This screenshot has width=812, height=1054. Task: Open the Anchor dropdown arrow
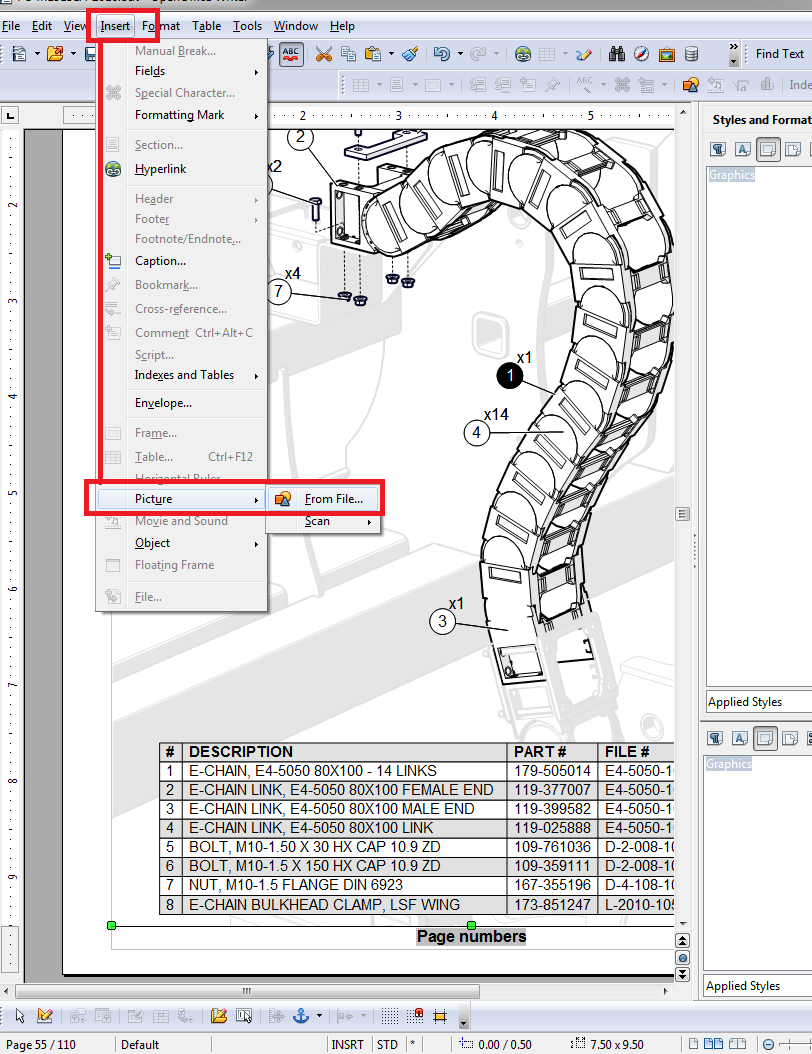(319, 1016)
